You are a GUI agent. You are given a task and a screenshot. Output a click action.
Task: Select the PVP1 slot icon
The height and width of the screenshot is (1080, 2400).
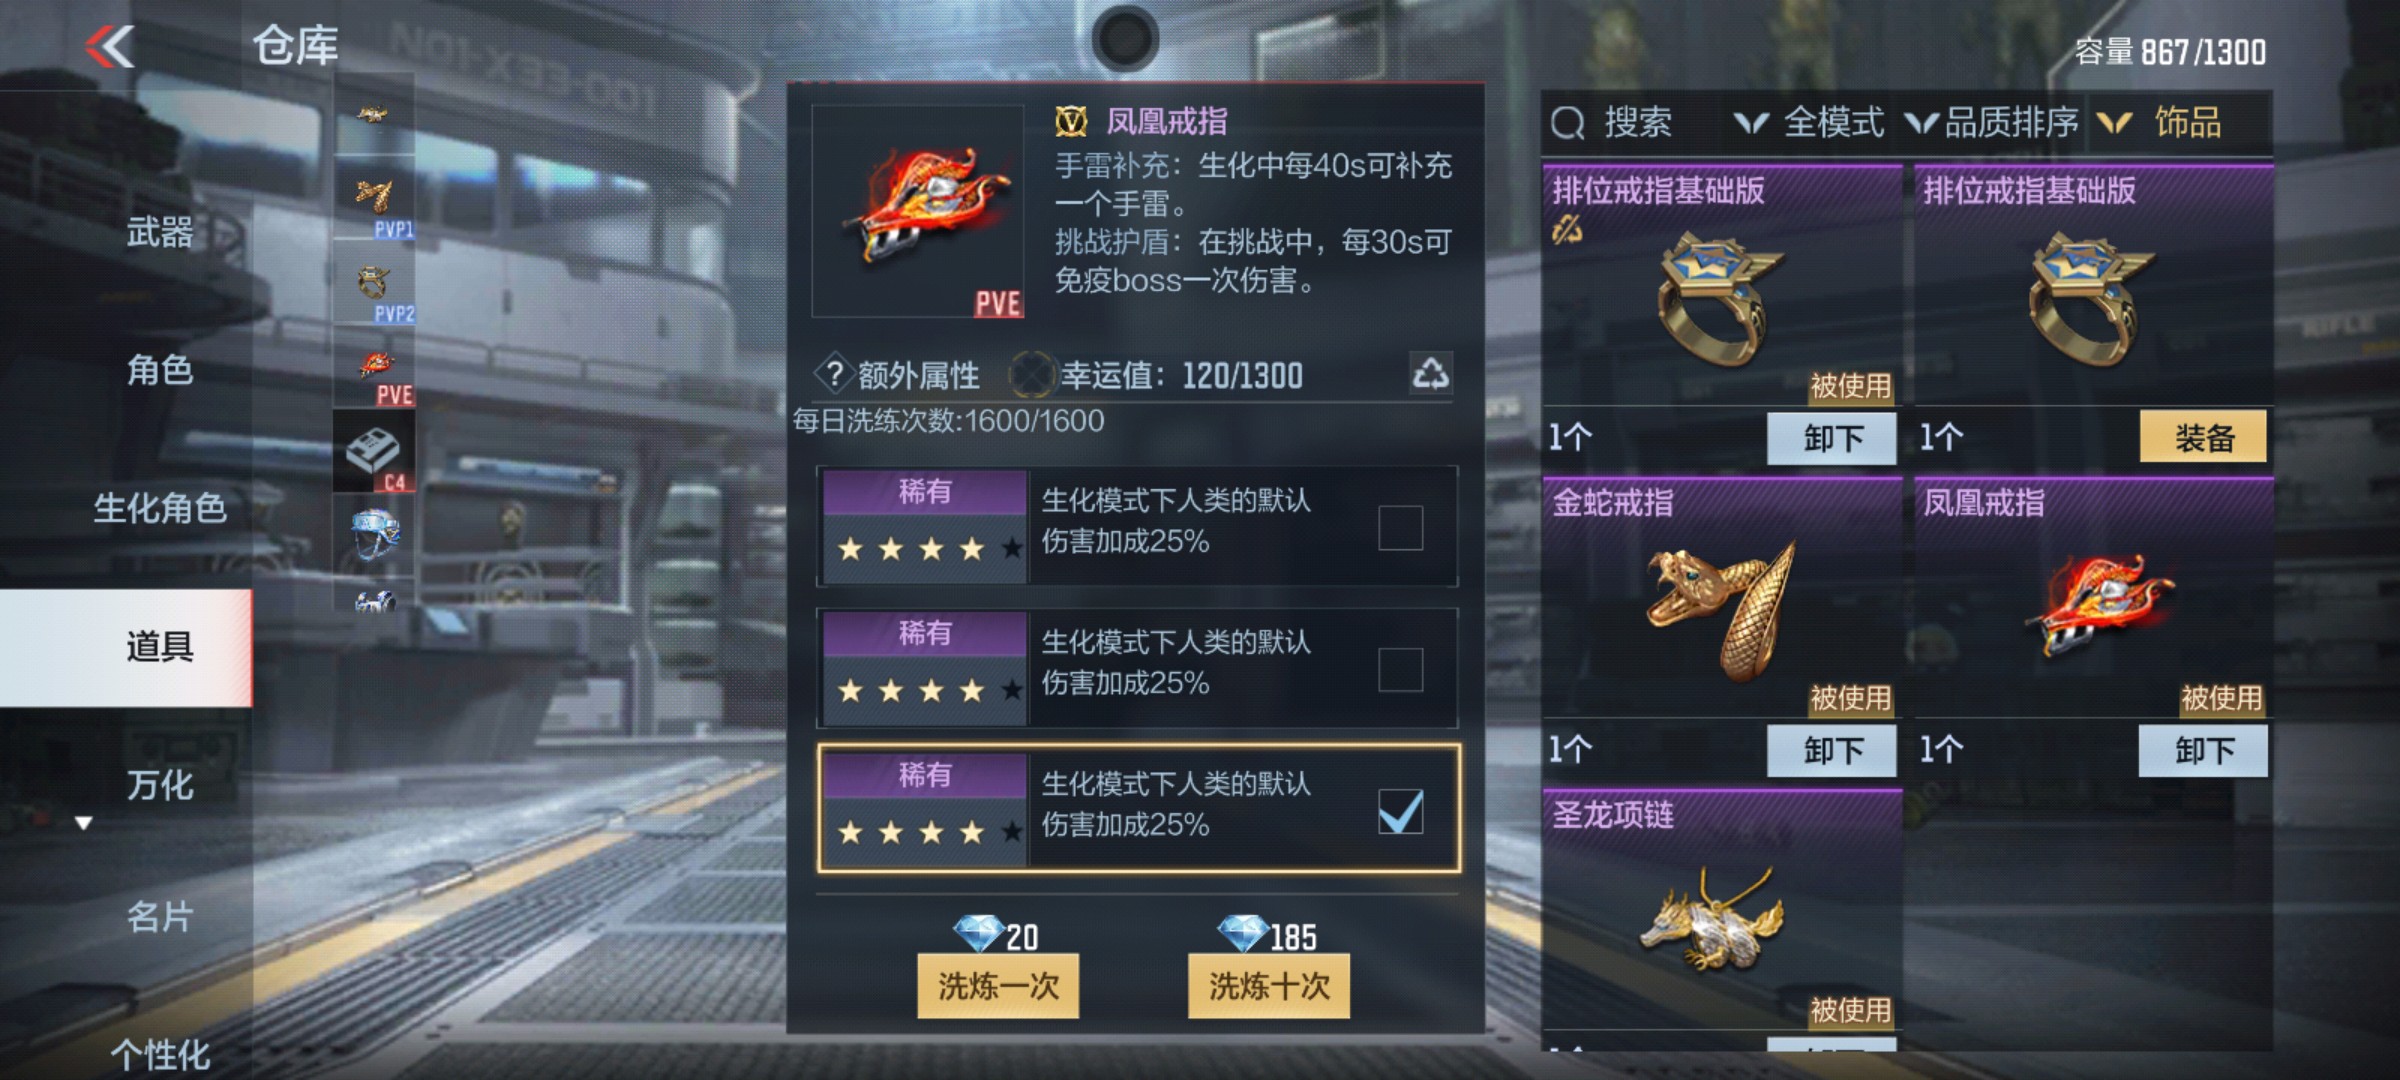coord(374,200)
